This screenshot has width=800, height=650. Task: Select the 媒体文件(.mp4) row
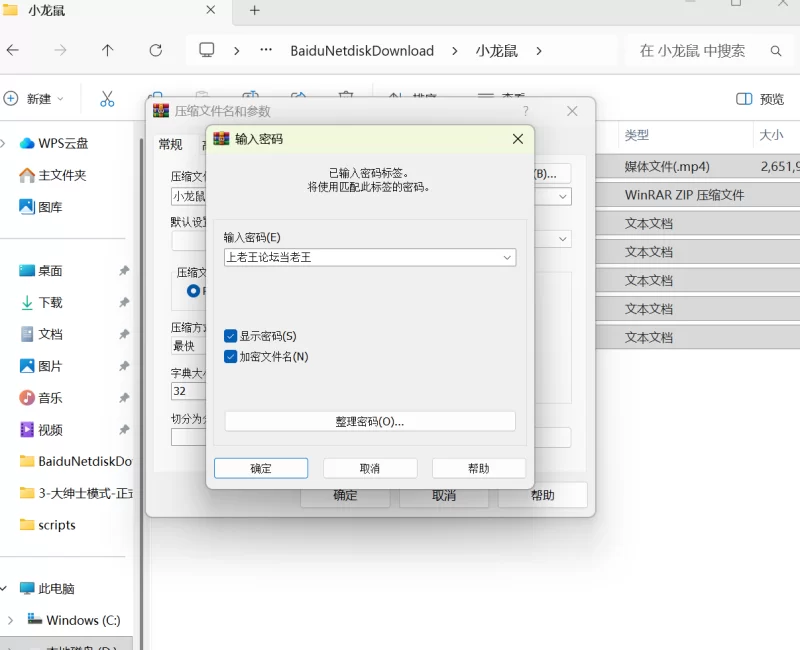point(697,167)
